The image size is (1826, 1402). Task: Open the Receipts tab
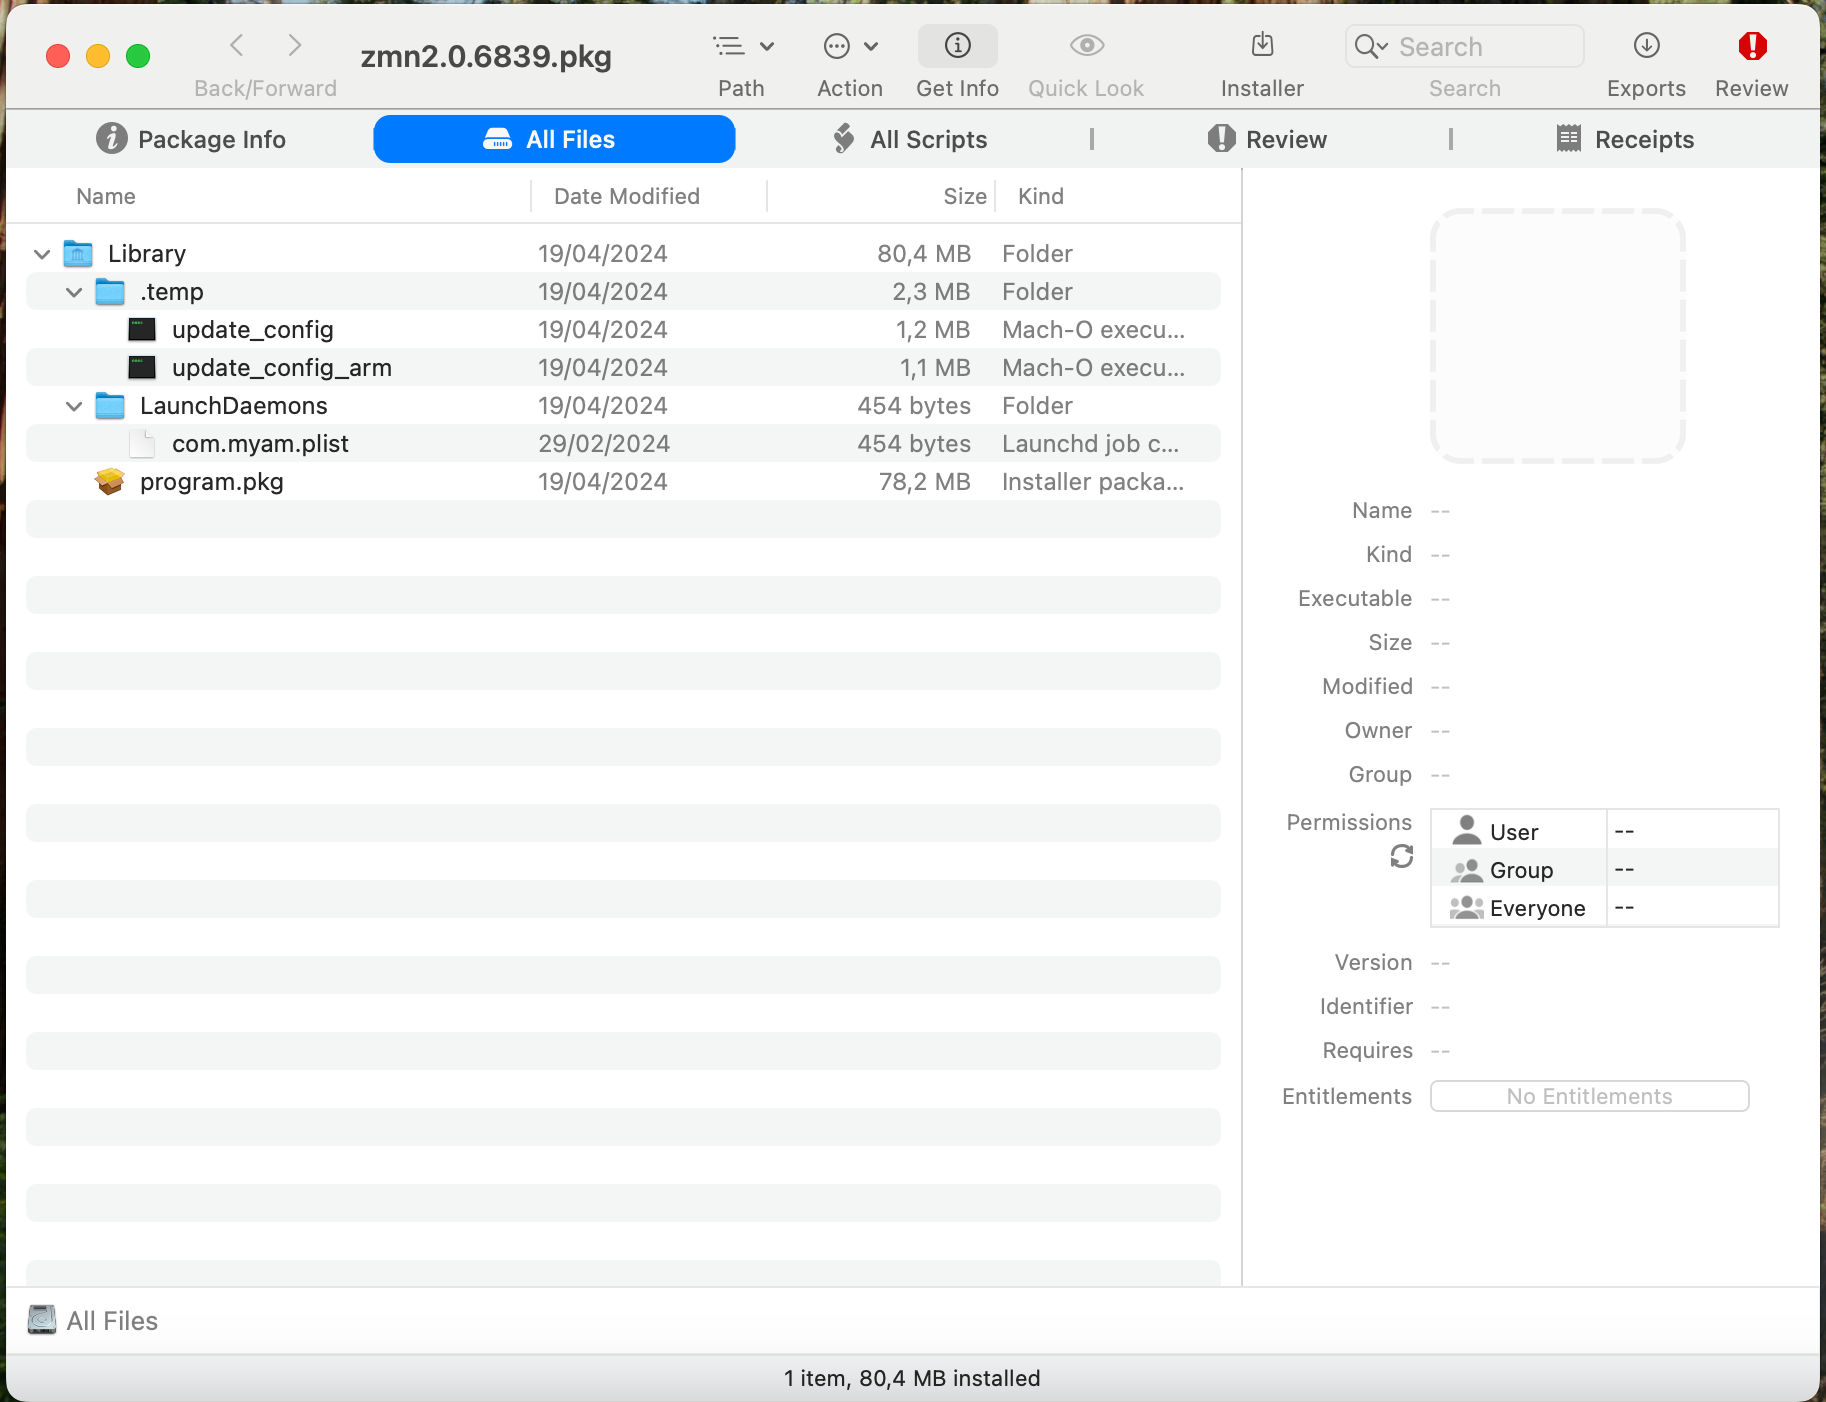pyautogui.click(x=1625, y=139)
